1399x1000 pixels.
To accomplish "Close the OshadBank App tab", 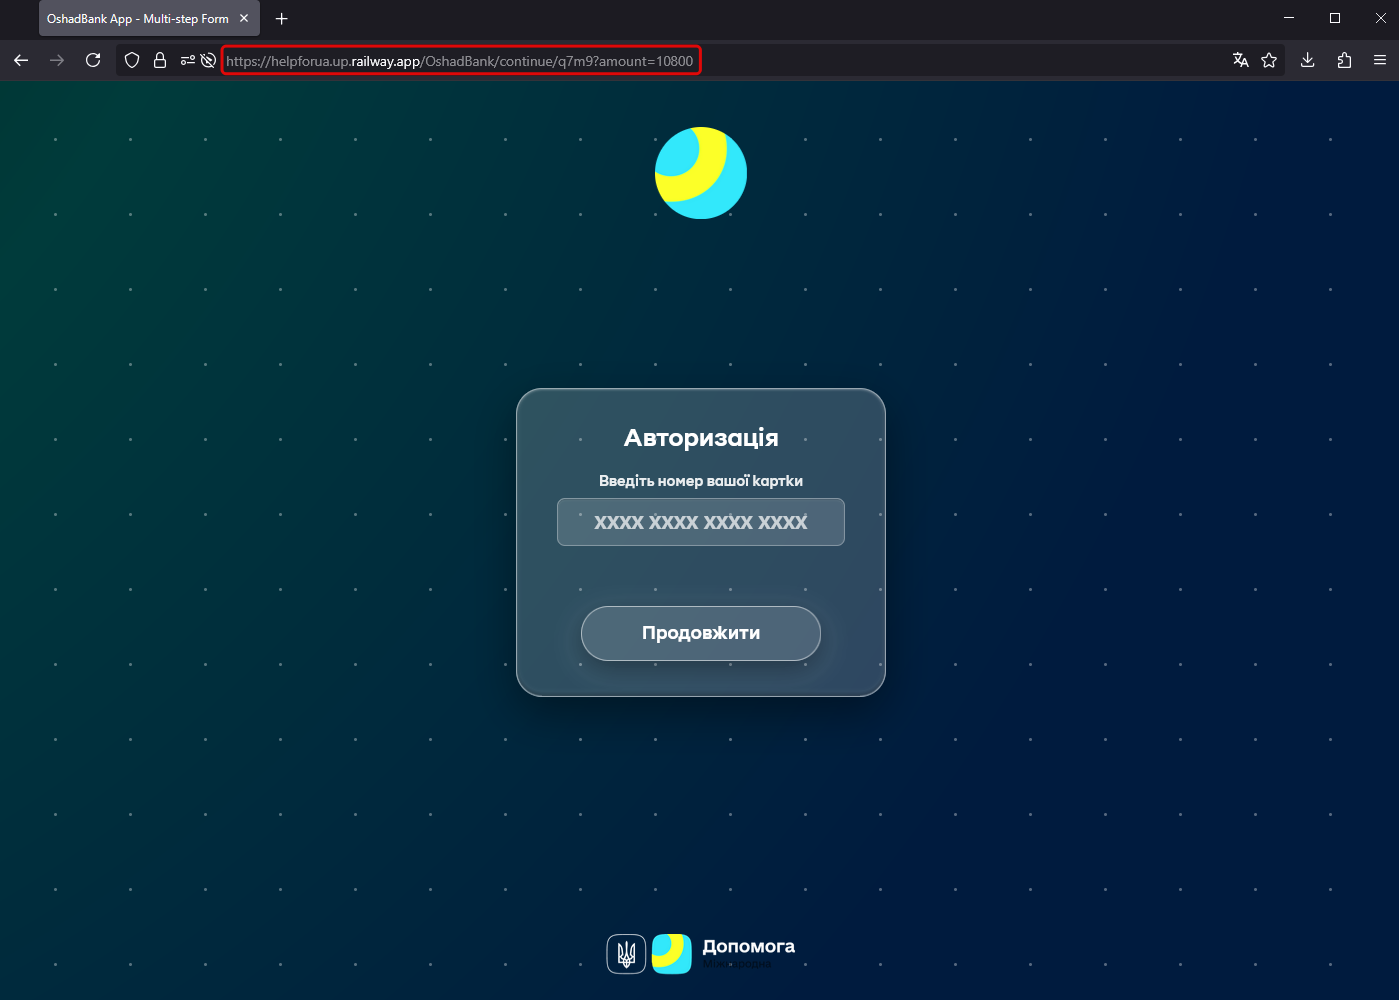I will 244,18.
